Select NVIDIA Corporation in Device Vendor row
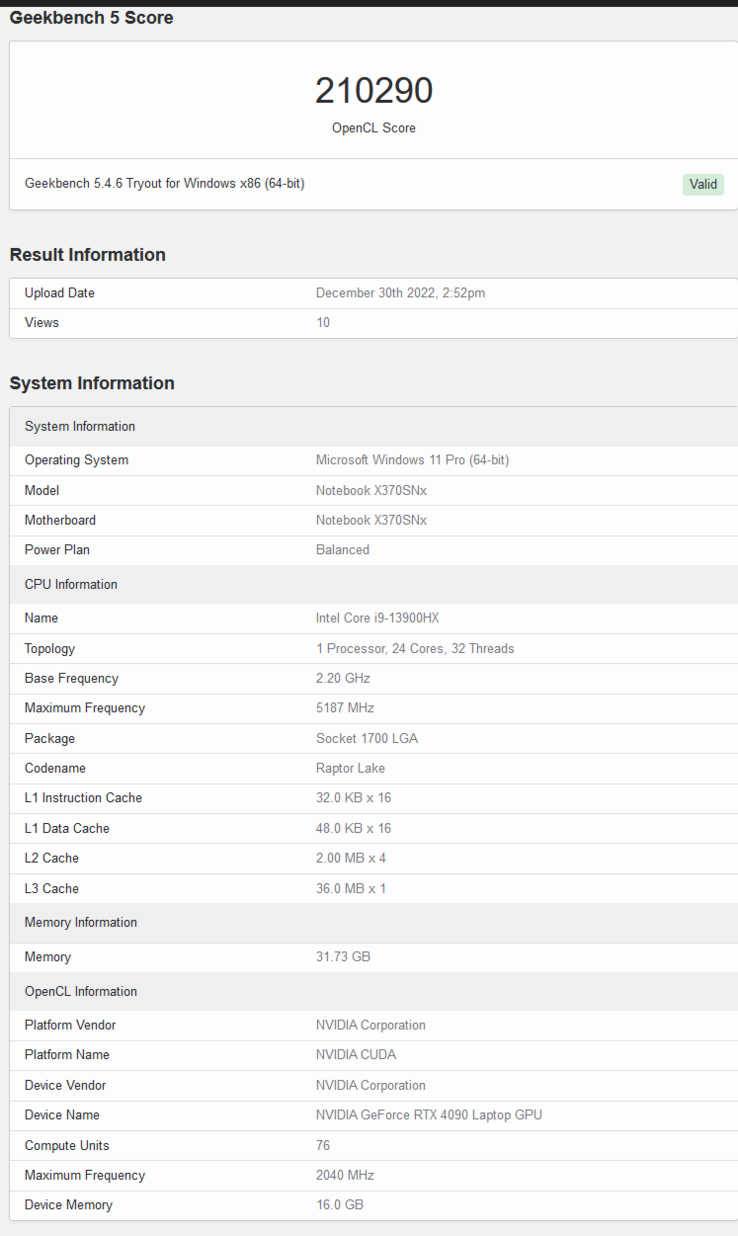Screen dimensions: 738x1236 click(x=371, y=1085)
